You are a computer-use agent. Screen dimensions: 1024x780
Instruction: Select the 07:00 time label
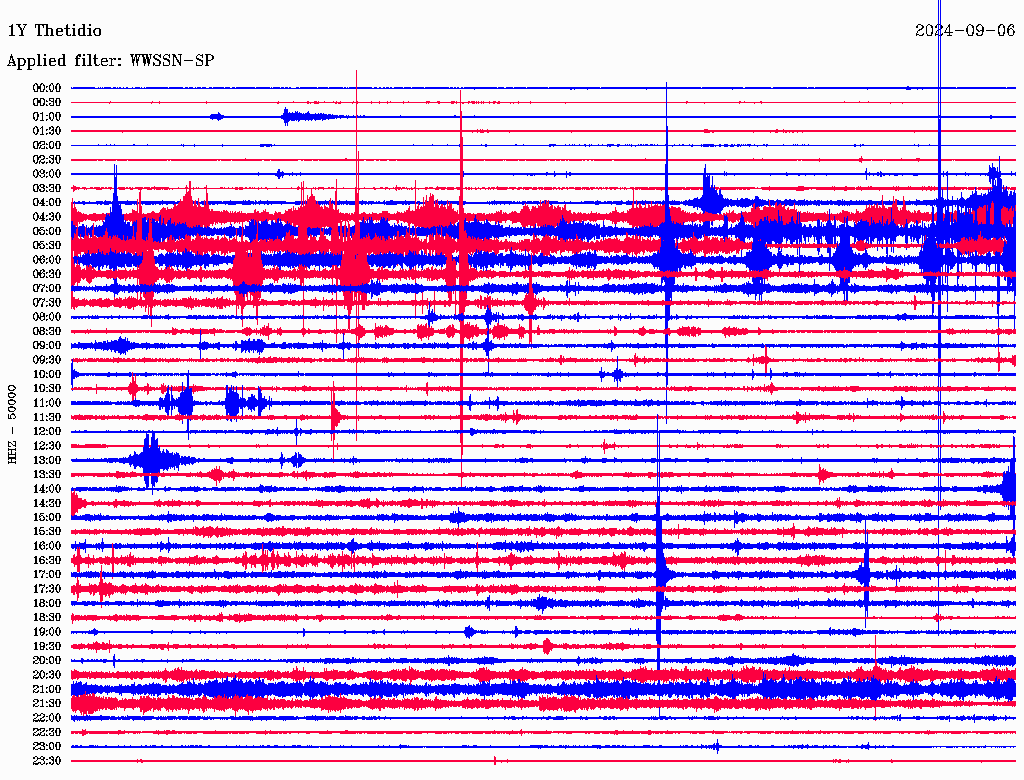click(47, 289)
